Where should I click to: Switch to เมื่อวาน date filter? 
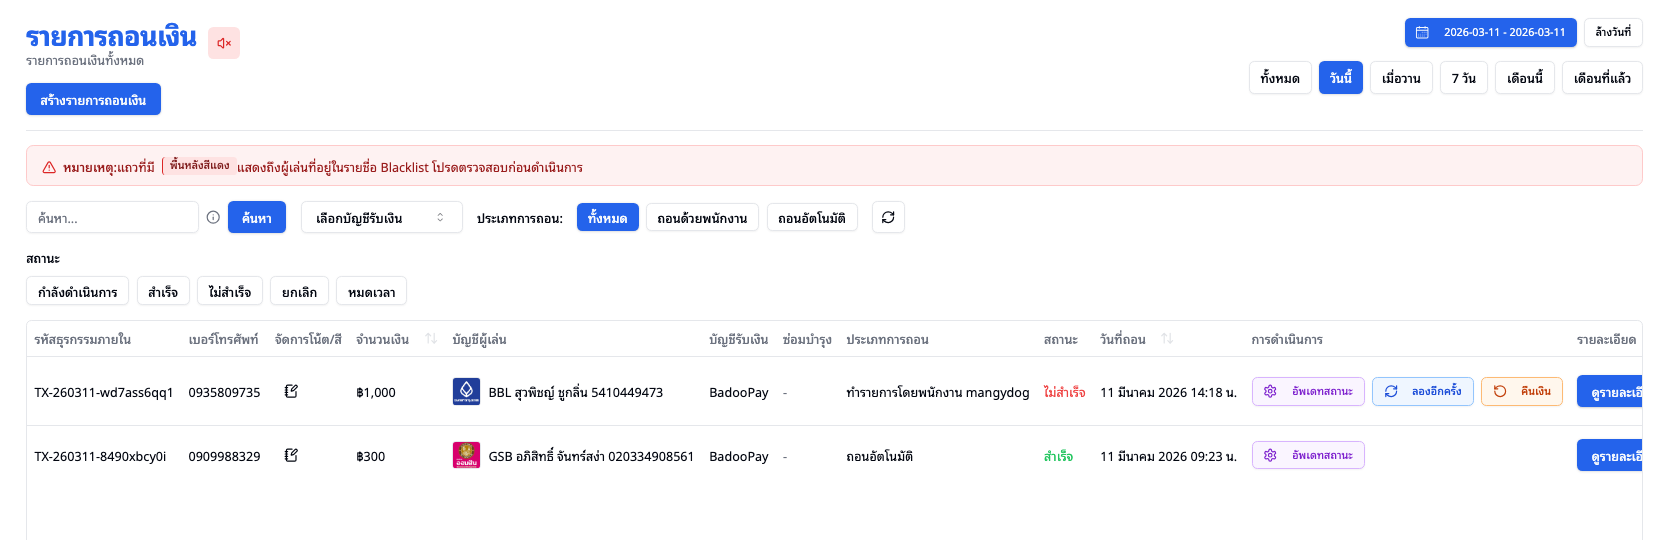pos(1401,77)
